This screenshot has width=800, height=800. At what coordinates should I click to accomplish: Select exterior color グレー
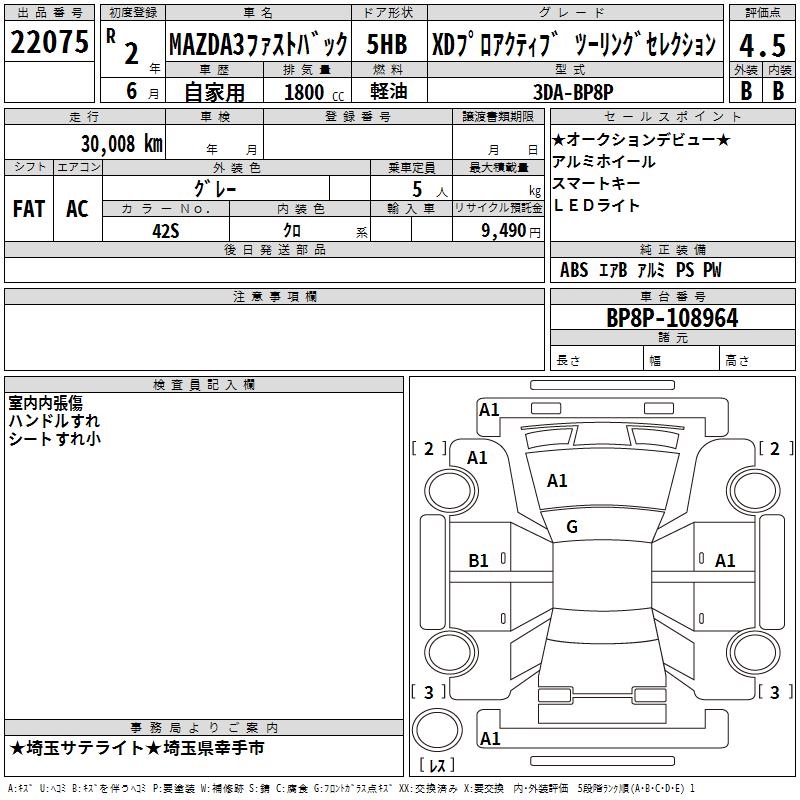215,189
